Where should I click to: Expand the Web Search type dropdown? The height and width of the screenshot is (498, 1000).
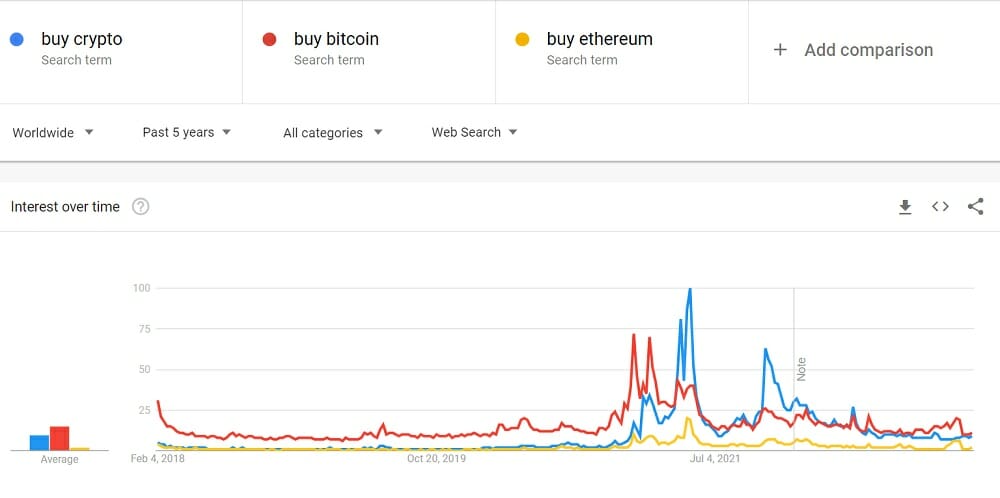(x=475, y=132)
